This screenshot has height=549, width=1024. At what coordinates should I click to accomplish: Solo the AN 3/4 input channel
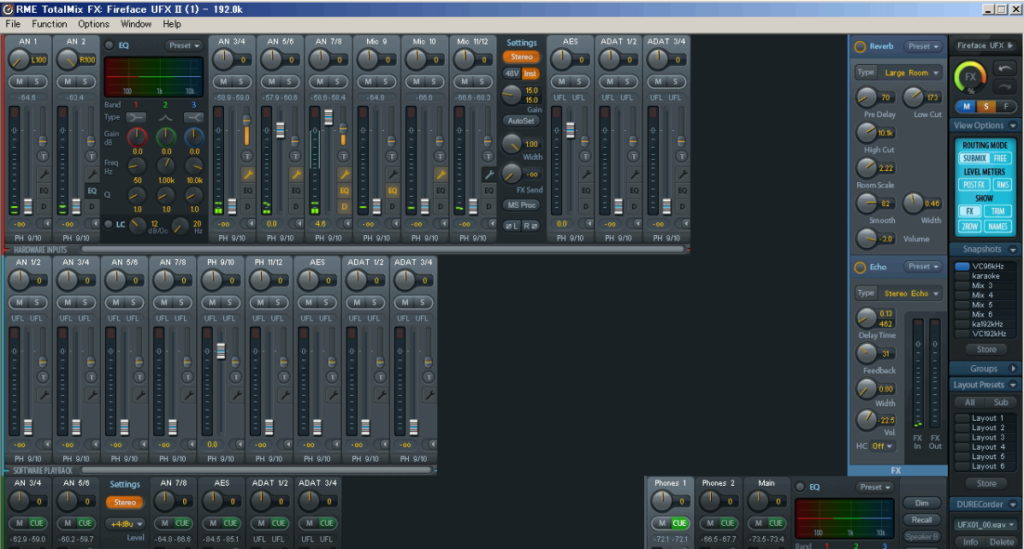click(240, 82)
